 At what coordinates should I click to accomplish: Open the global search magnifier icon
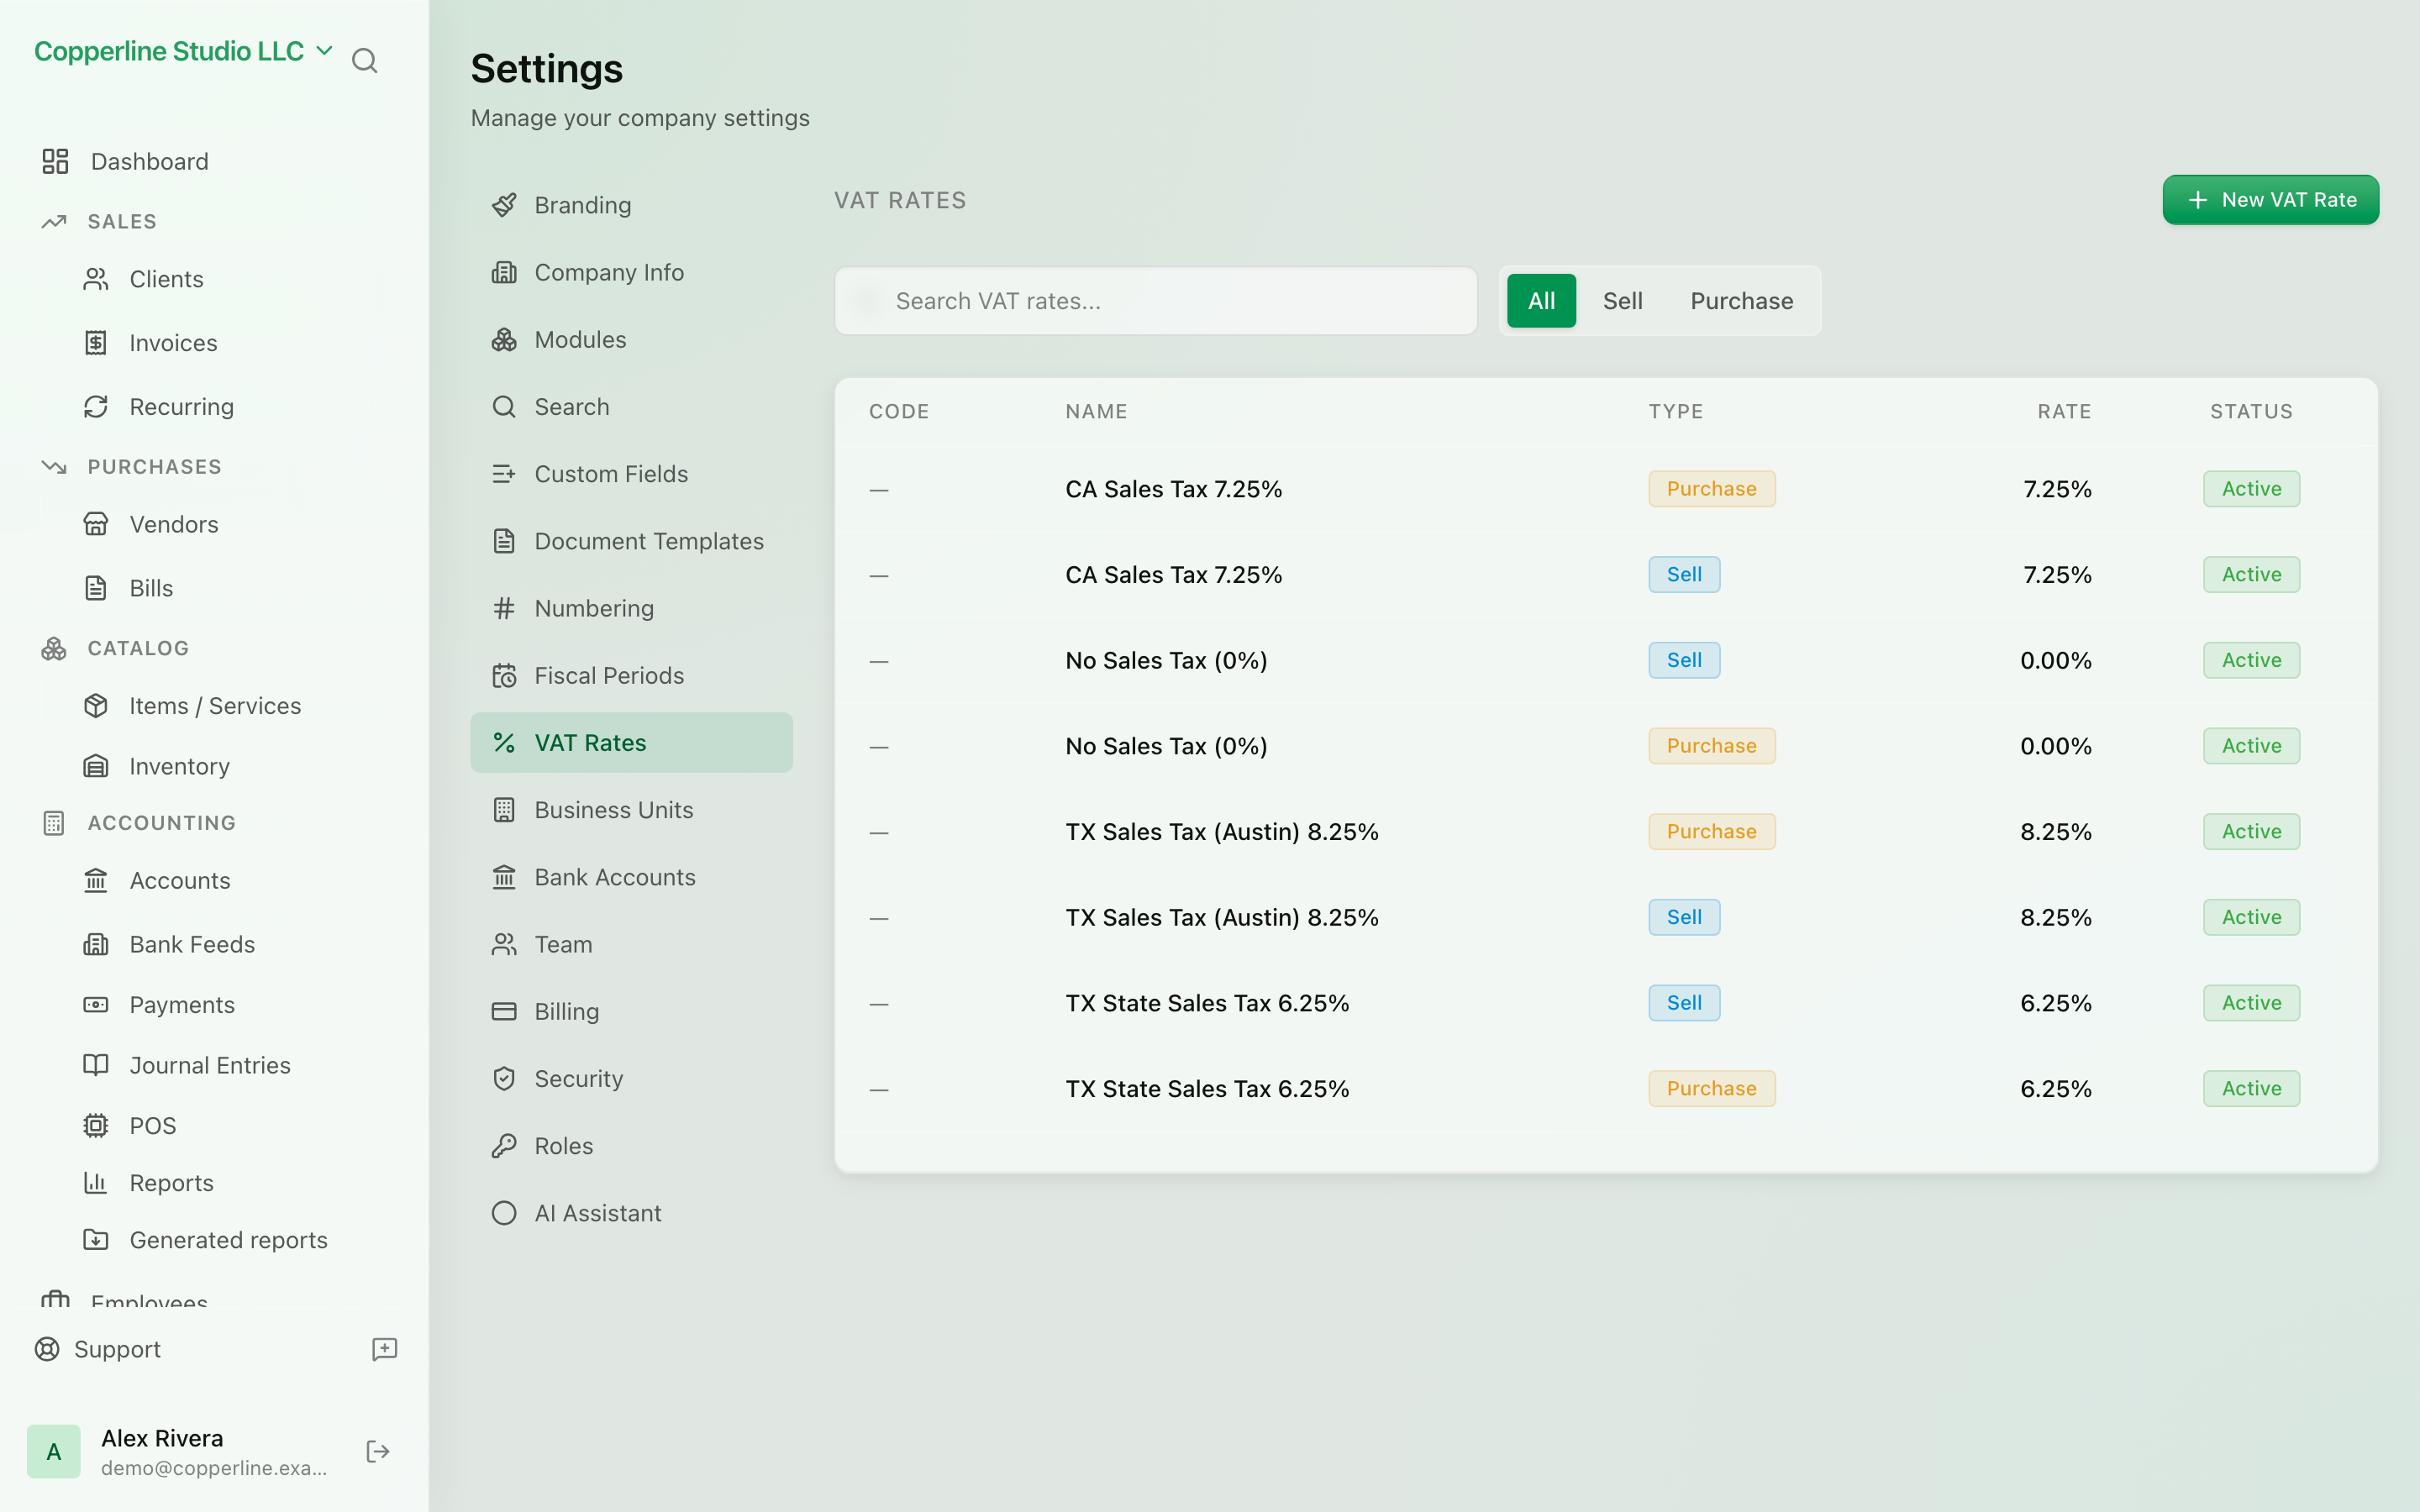pyautogui.click(x=364, y=61)
